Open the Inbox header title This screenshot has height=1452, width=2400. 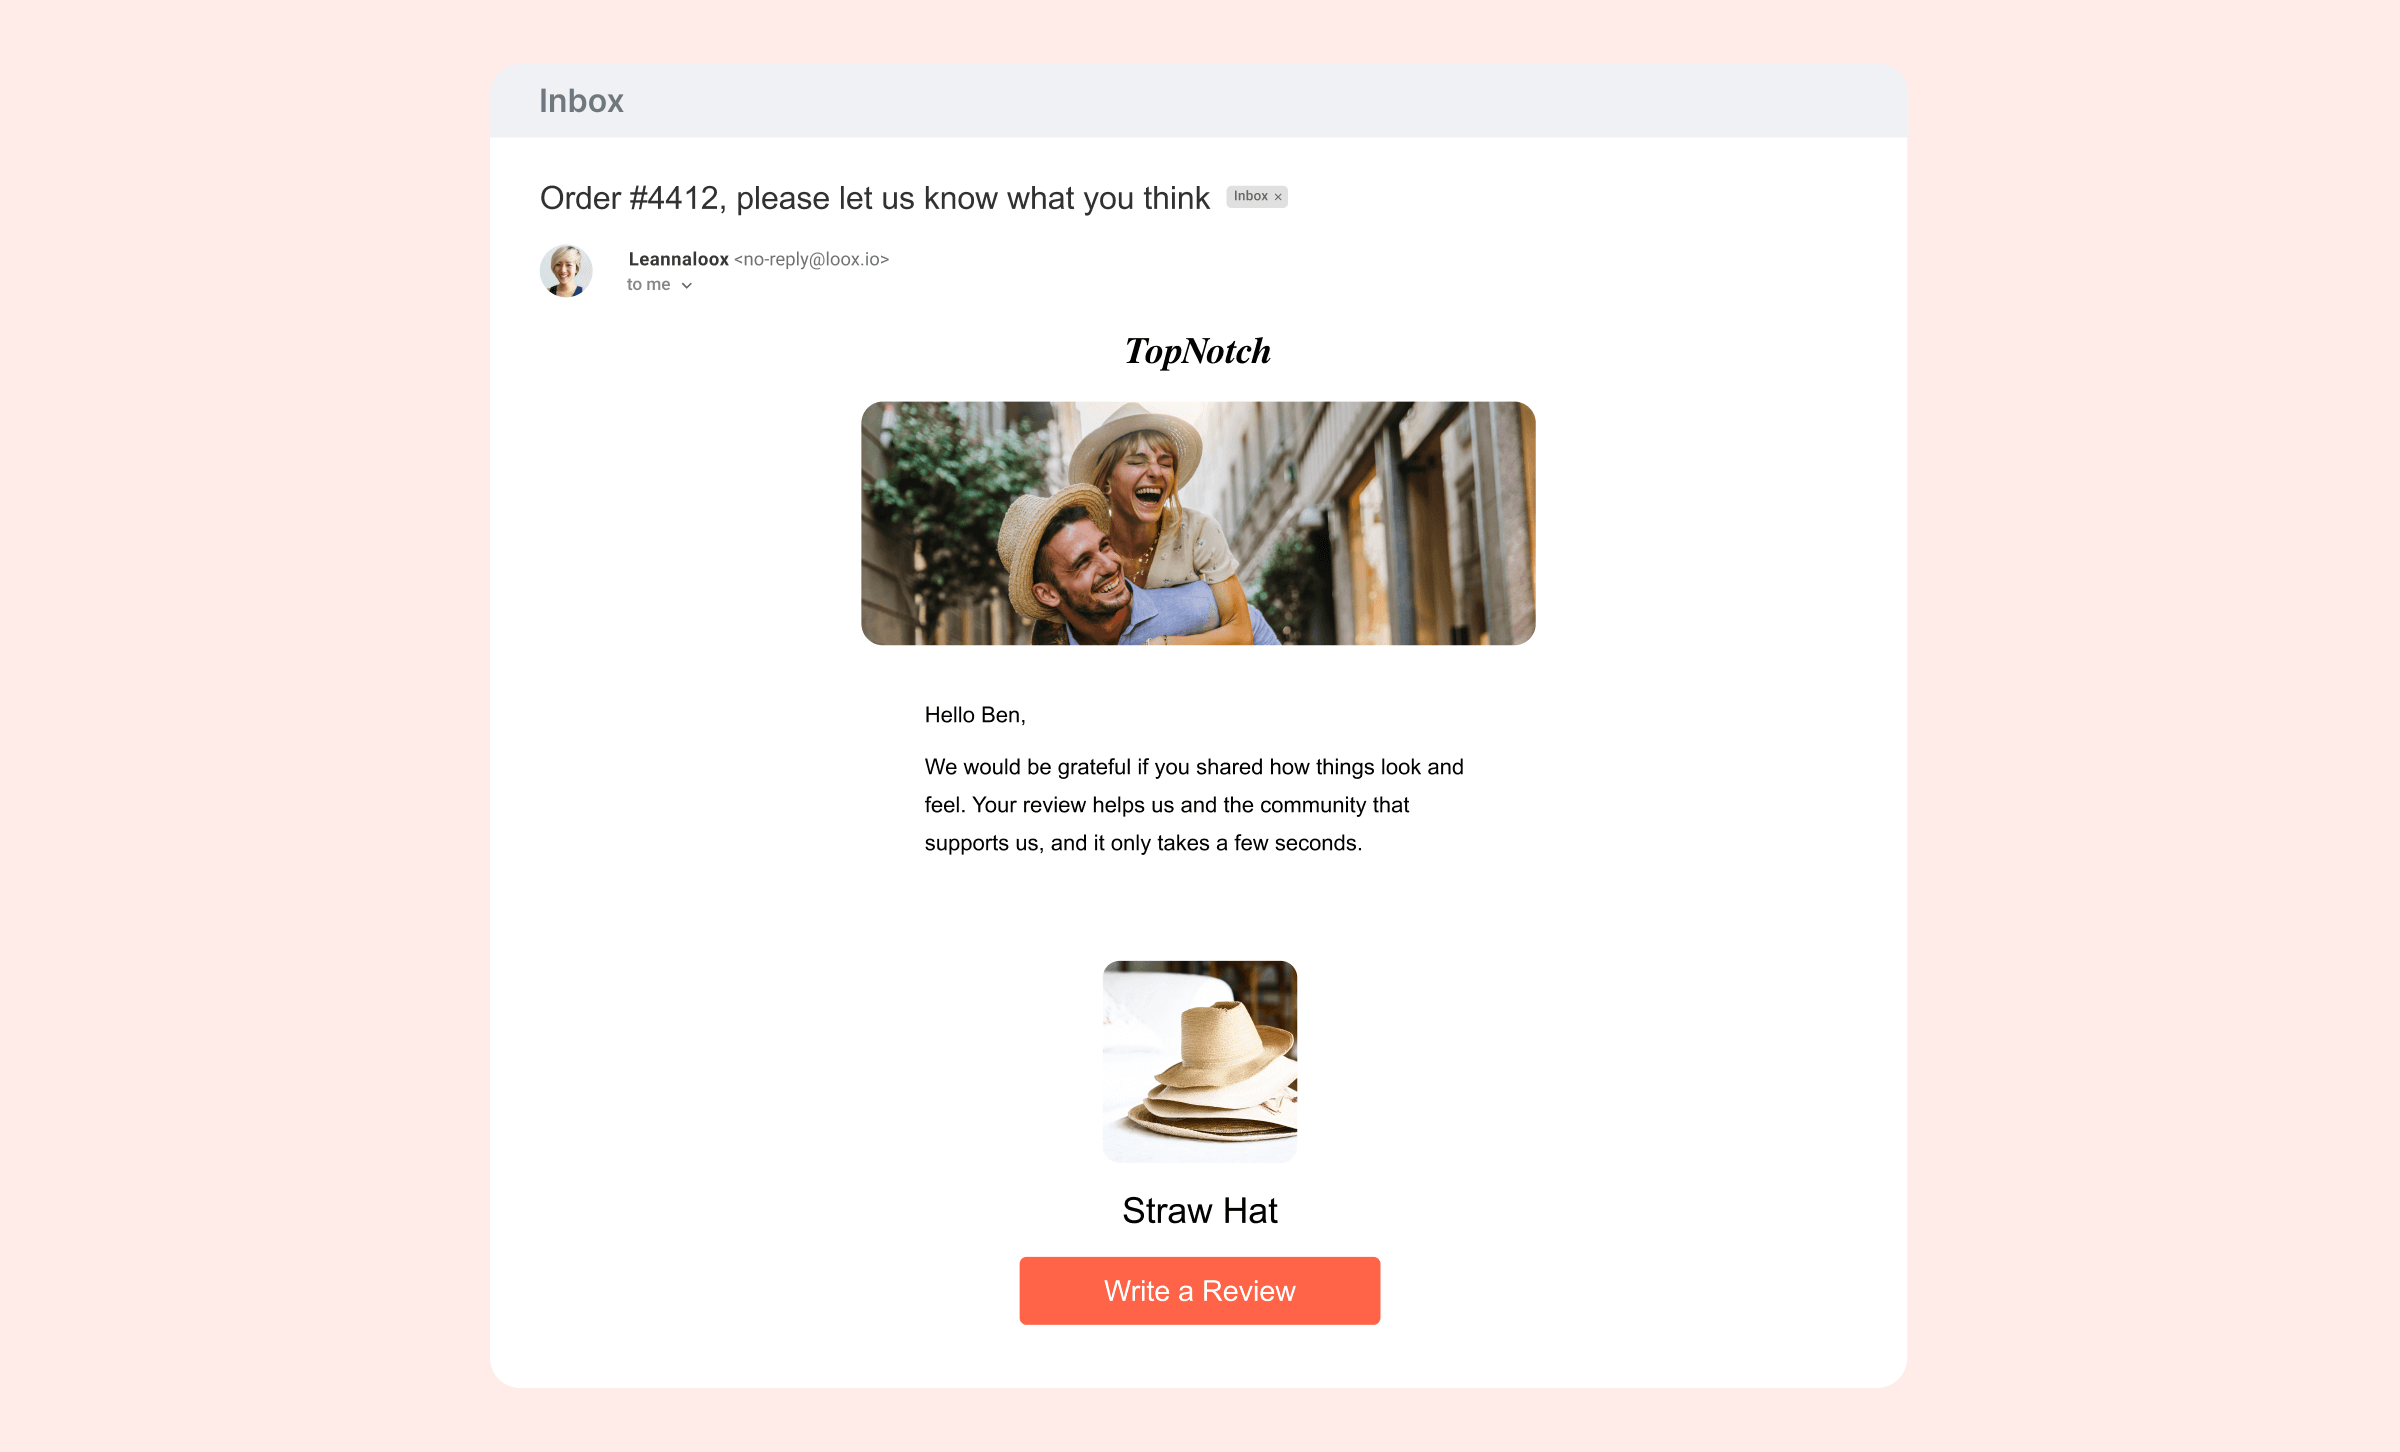click(581, 101)
